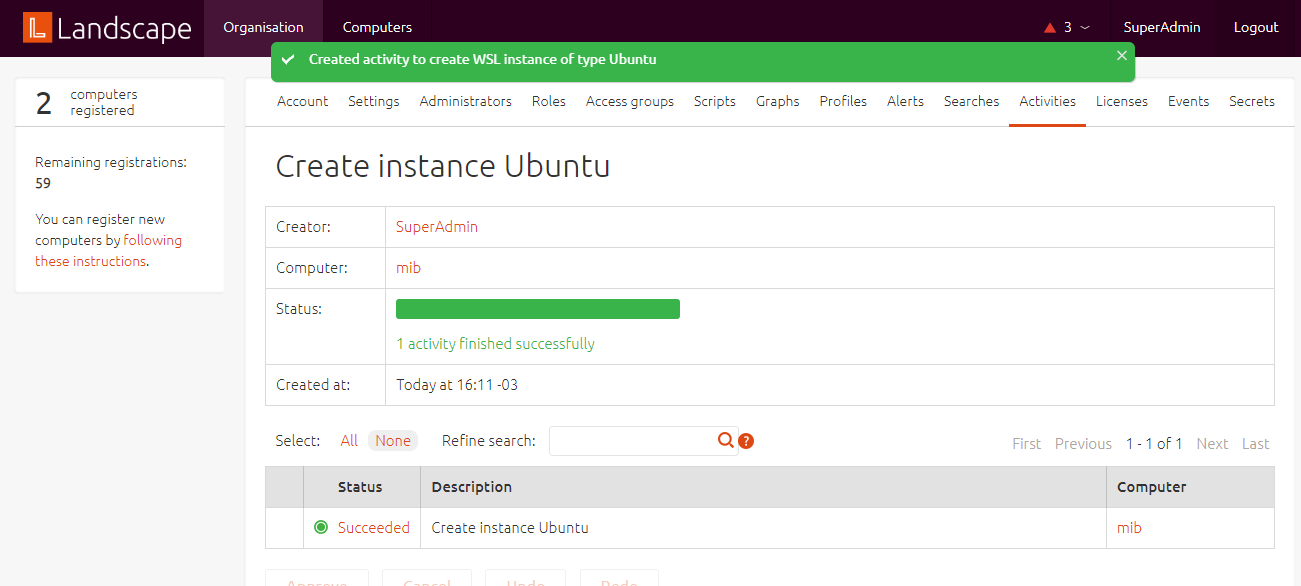Viewport: 1301px width, 586px height.
Task: Click '1 activity finished successfully' text
Action: coord(496,344)
